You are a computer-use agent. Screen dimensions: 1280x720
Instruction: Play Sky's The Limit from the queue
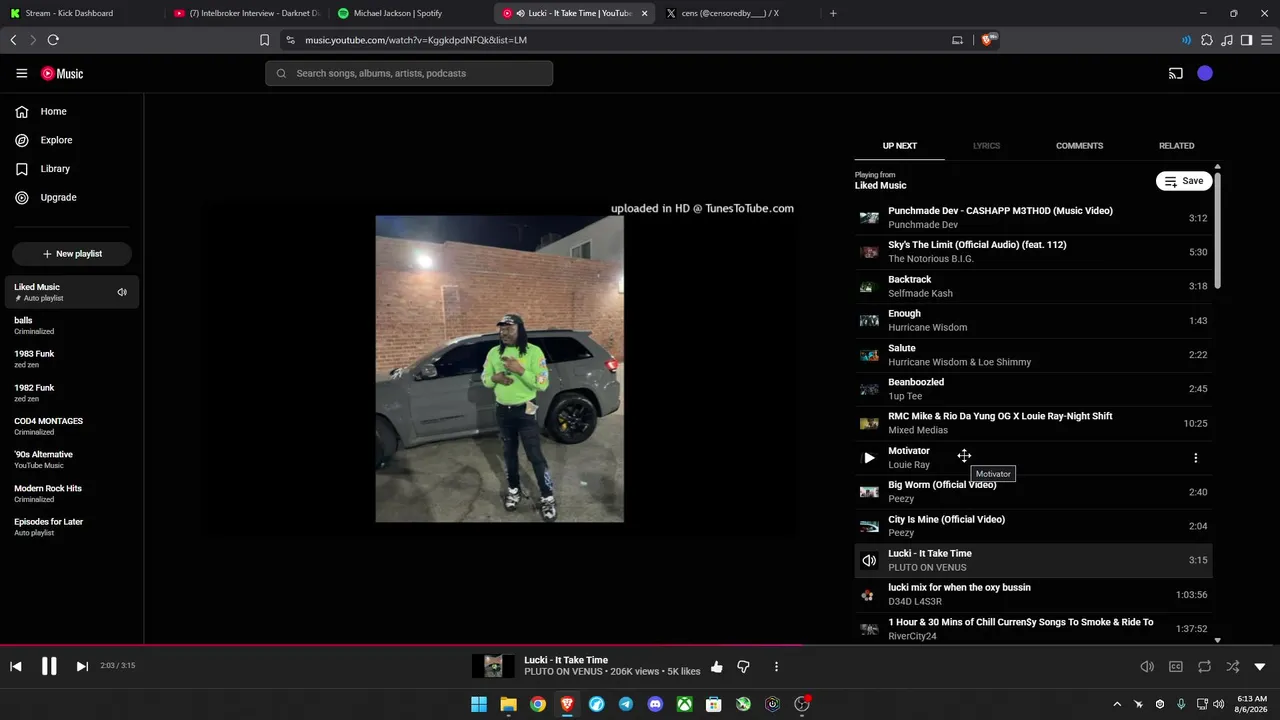tap(1033, 252)
